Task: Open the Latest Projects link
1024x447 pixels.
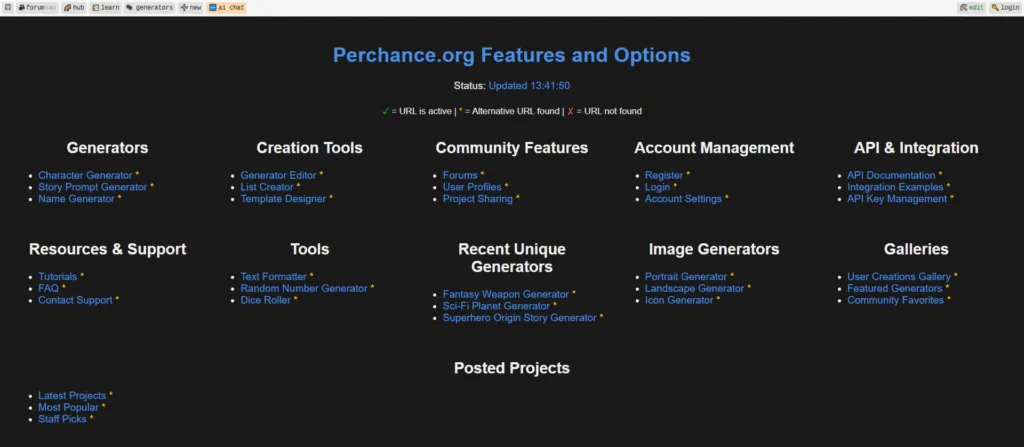Action: [72, 395]
